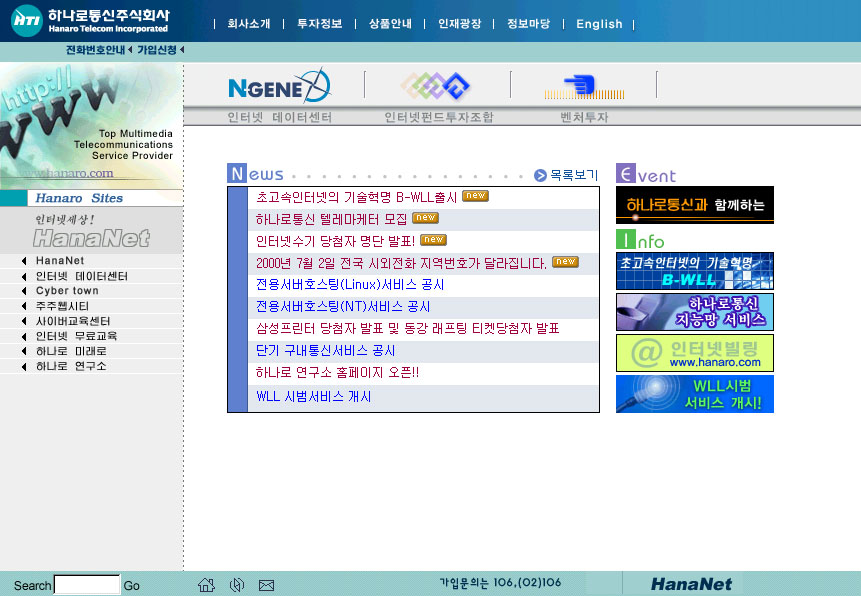861x596 pixels.
Task: Open 회사소개 in the top menu
Action: coord(249,24)
